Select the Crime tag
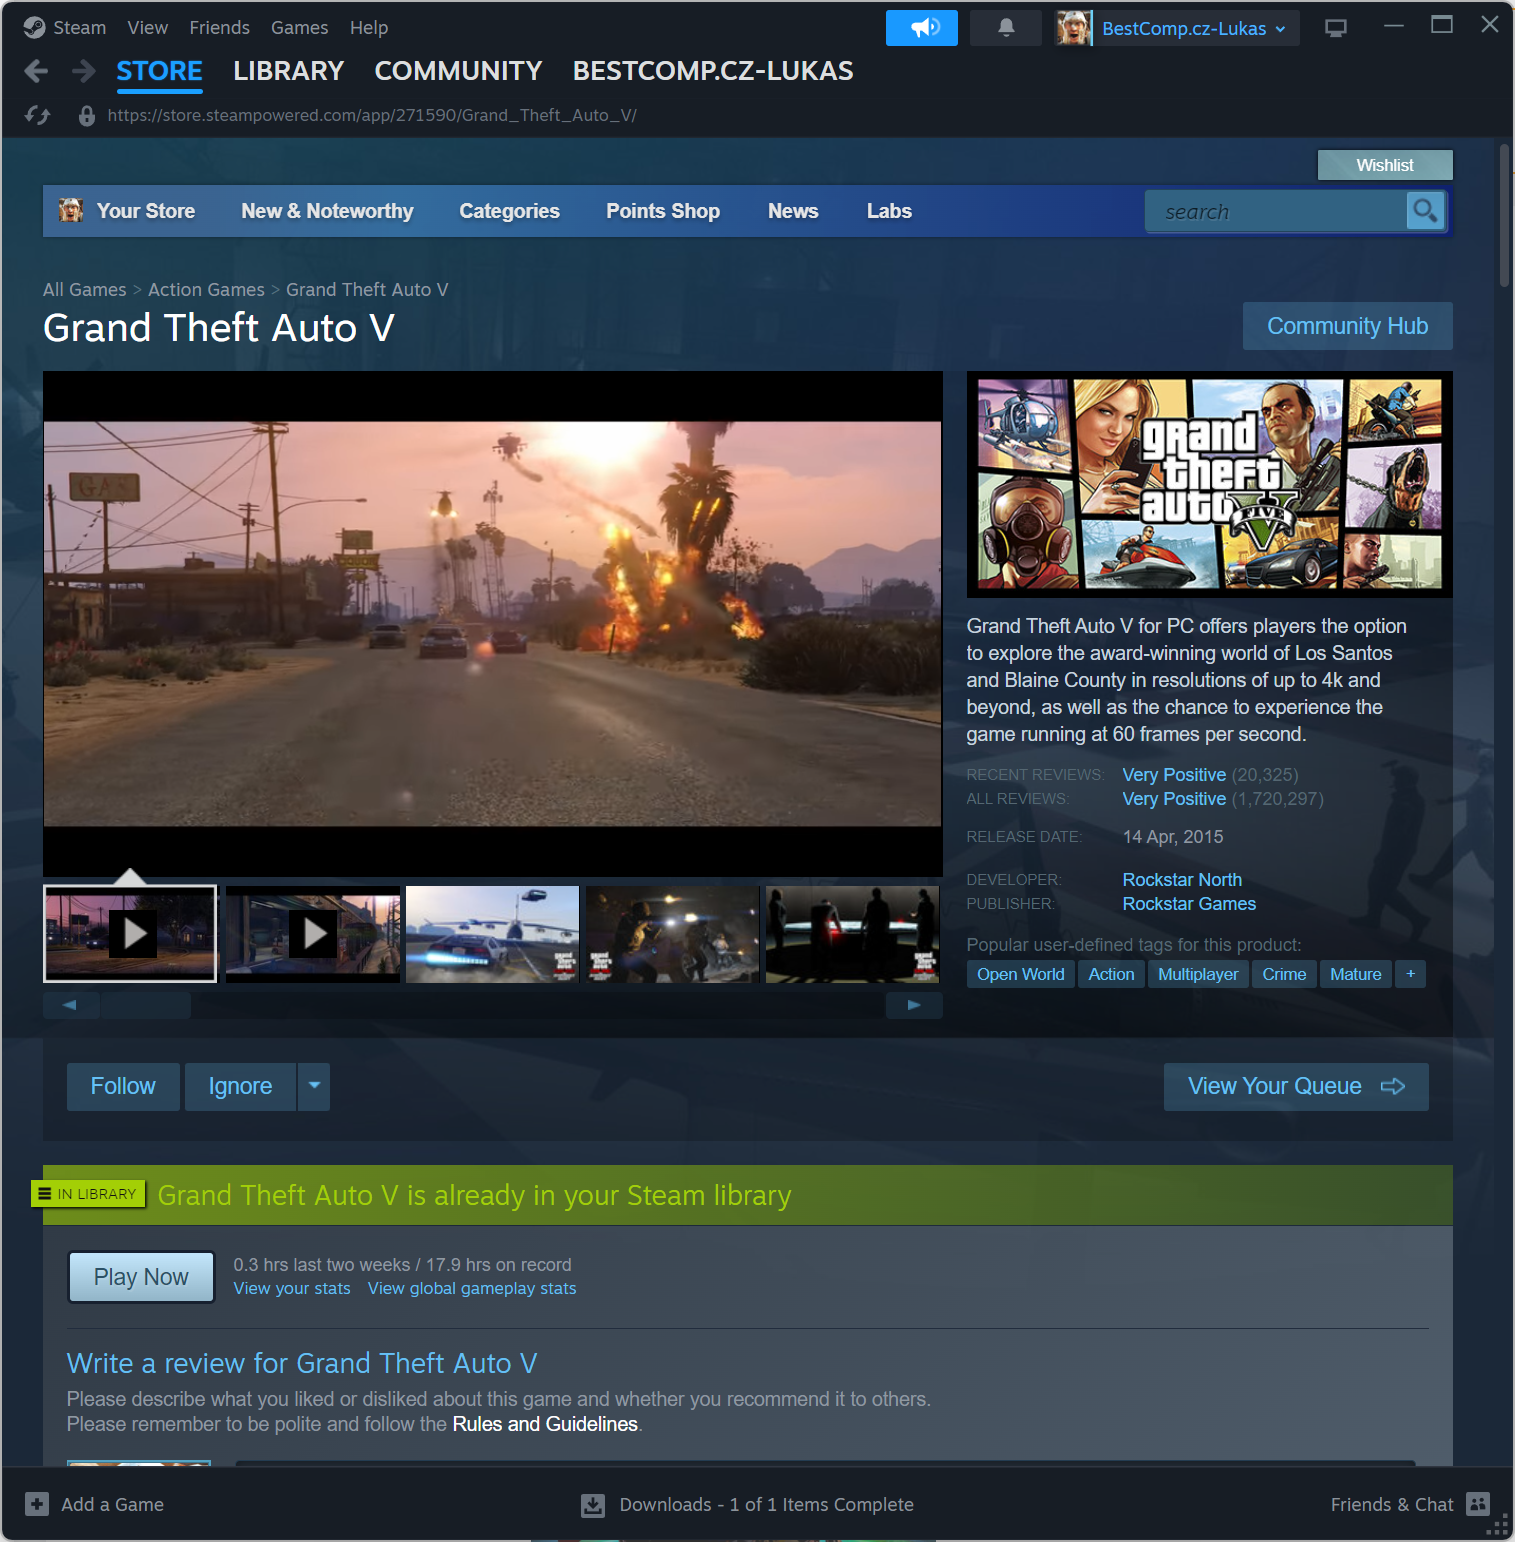 (x=1284, y=974)
